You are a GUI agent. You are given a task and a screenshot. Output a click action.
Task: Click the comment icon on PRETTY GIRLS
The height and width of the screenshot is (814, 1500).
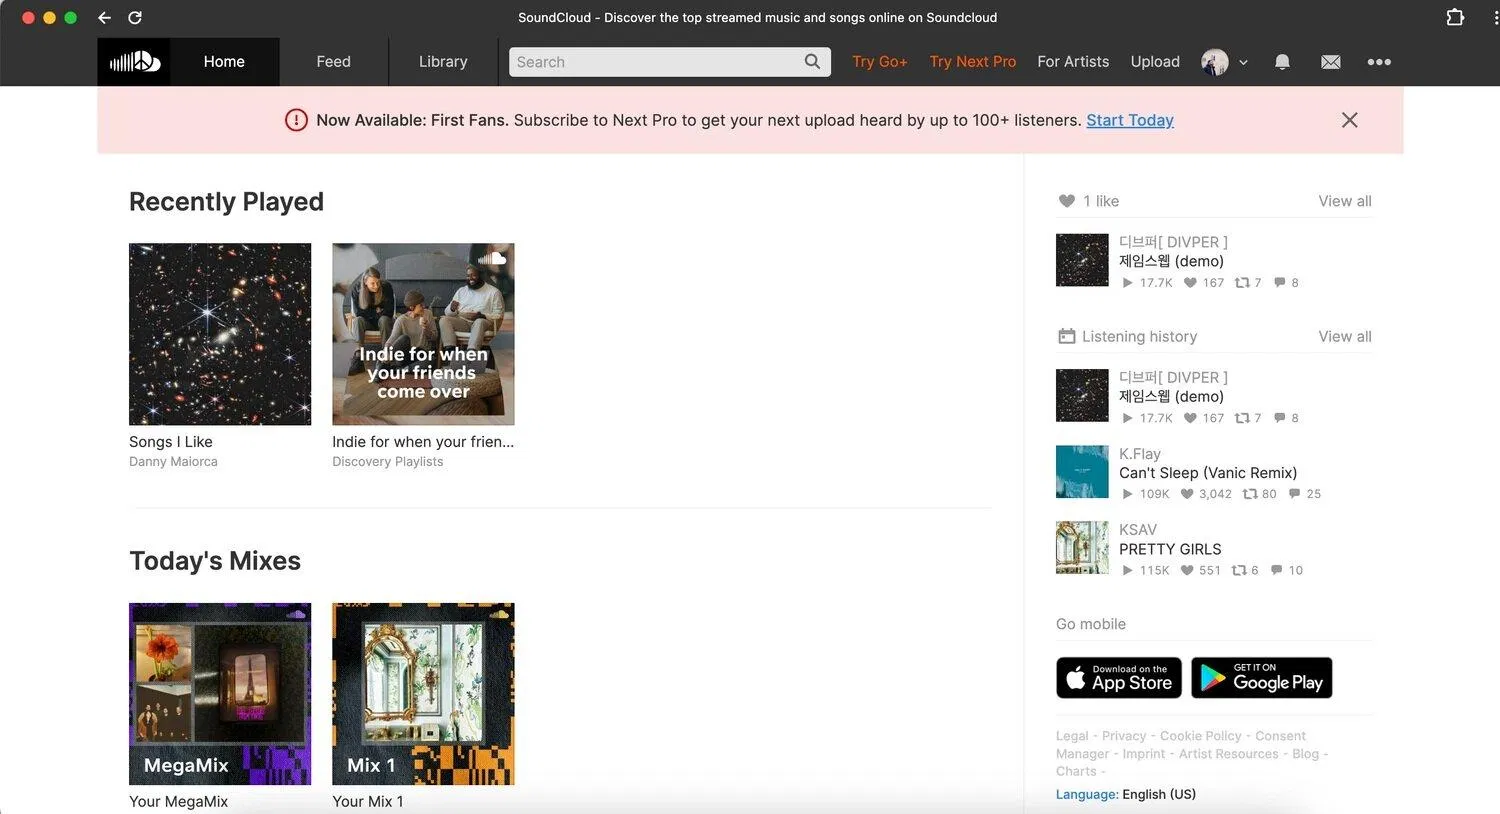point(1278,570)
